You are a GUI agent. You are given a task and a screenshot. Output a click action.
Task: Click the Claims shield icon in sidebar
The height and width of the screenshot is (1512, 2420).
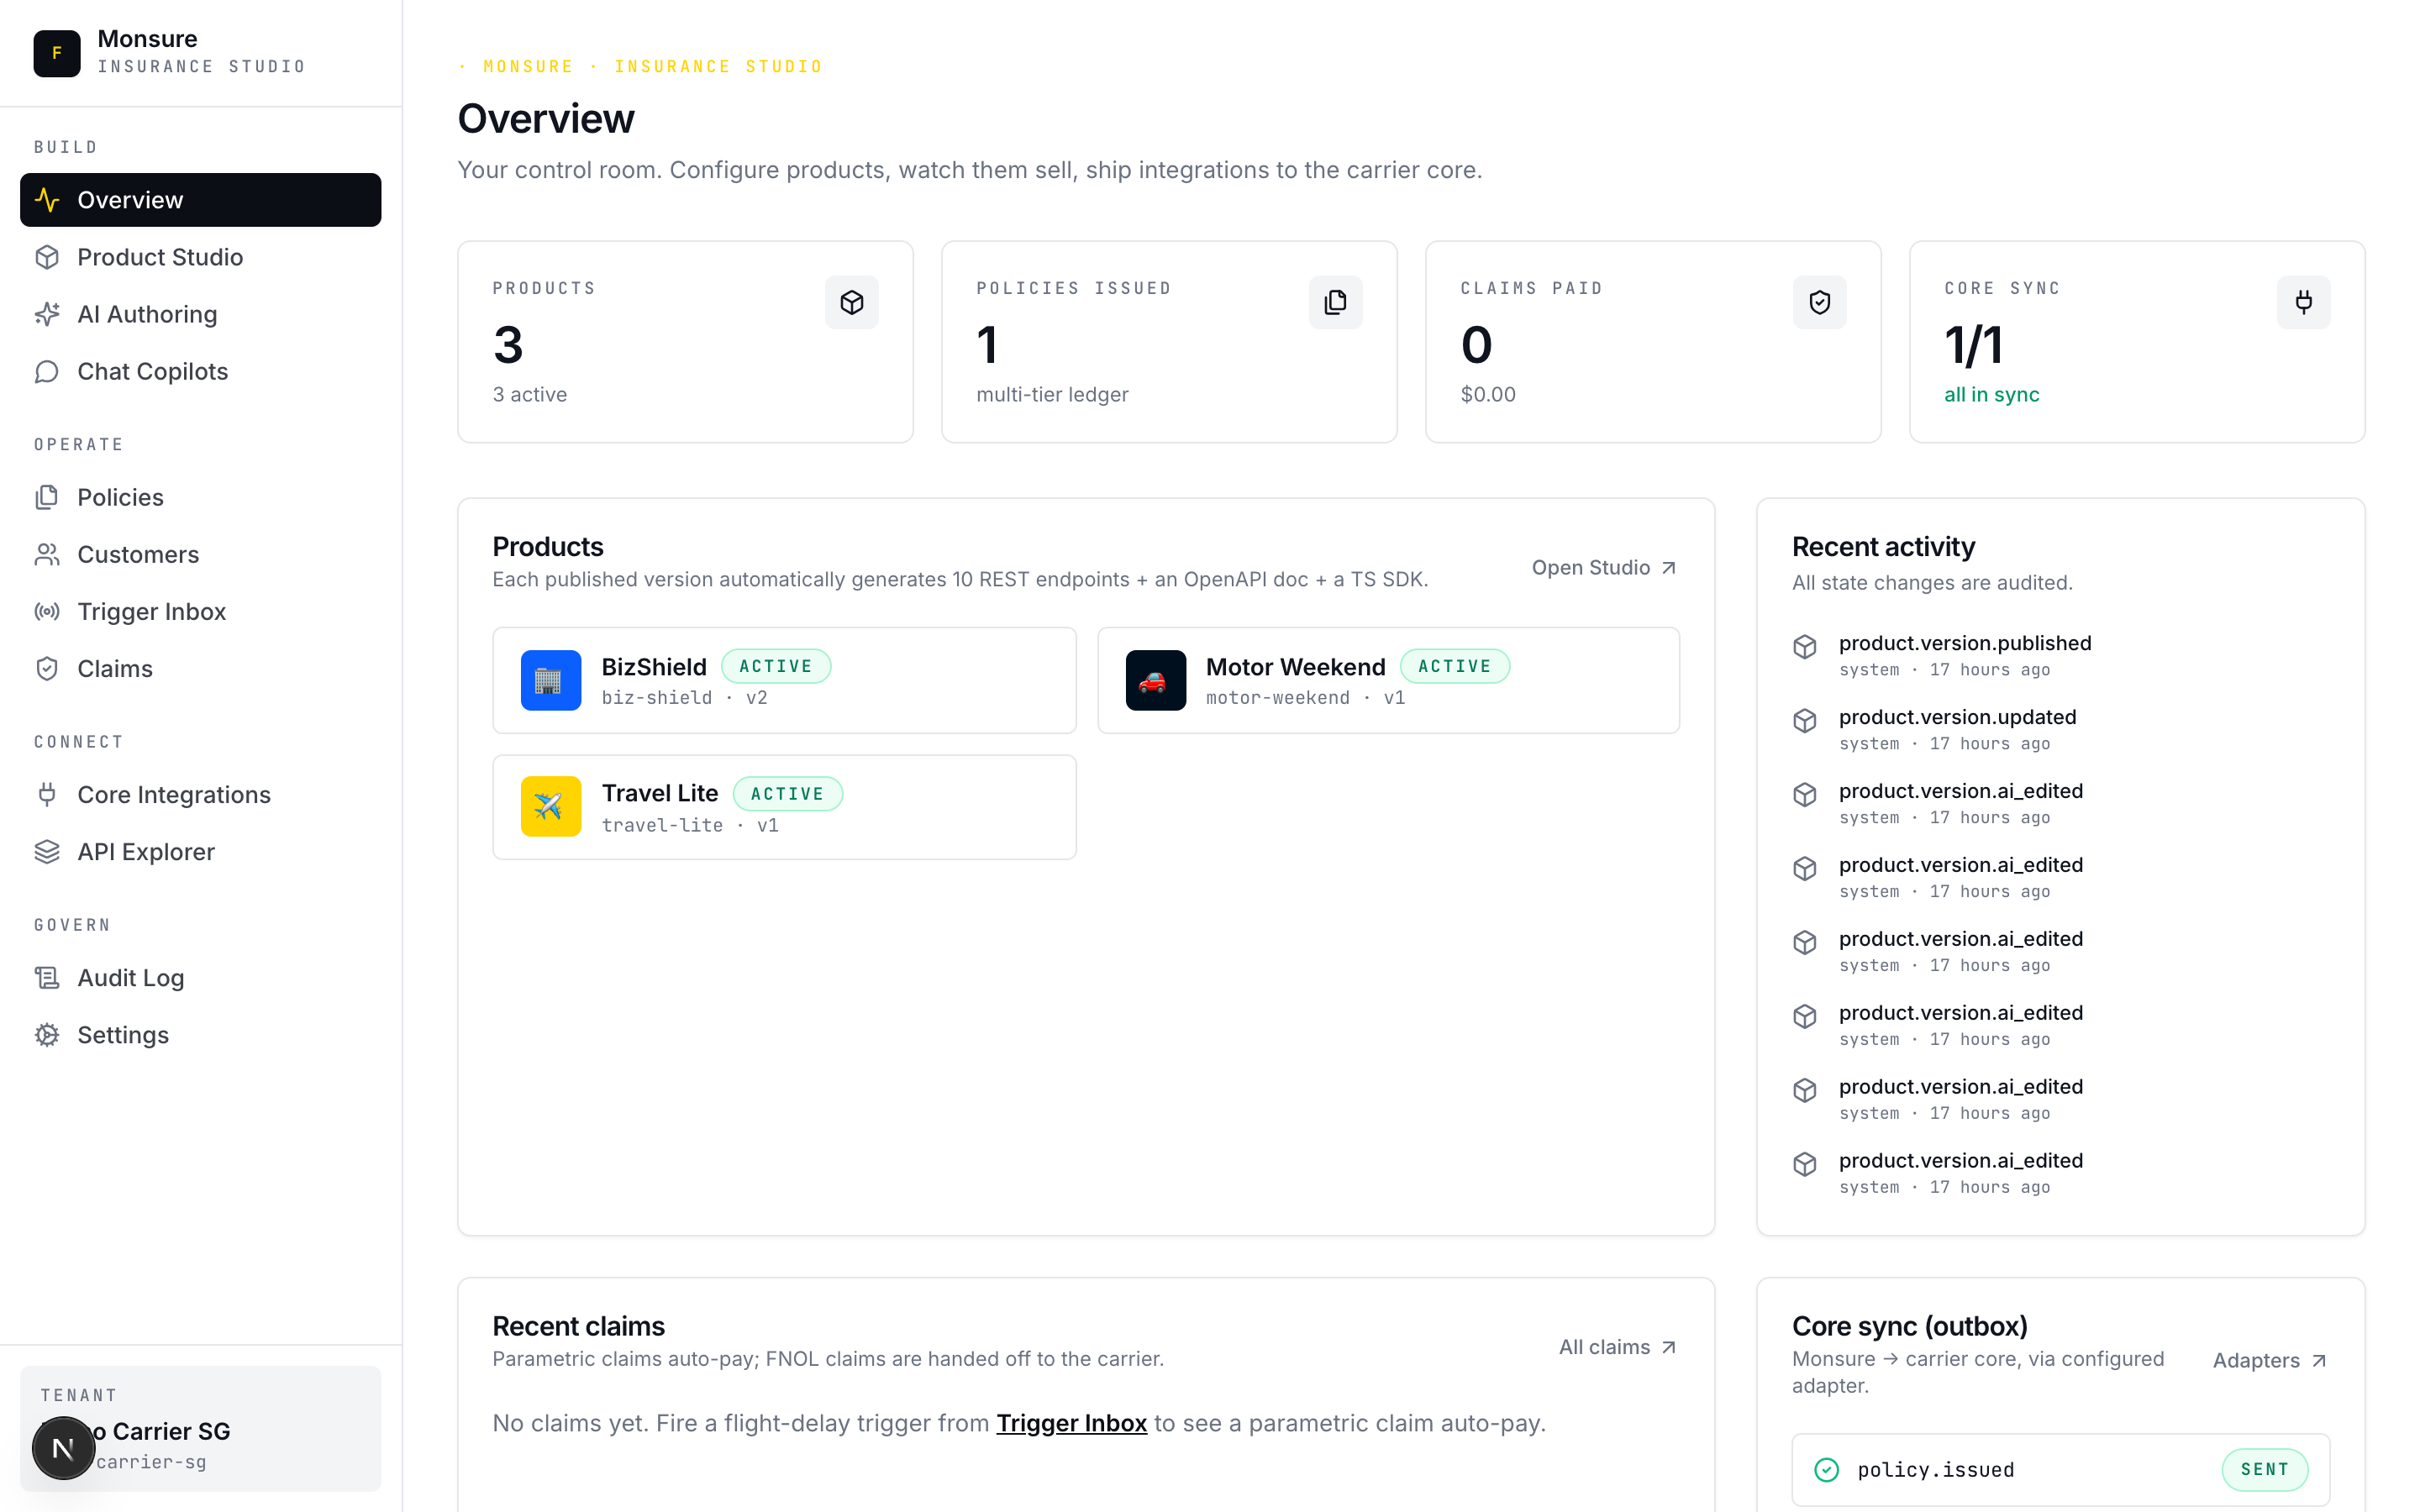coord(48,668)
